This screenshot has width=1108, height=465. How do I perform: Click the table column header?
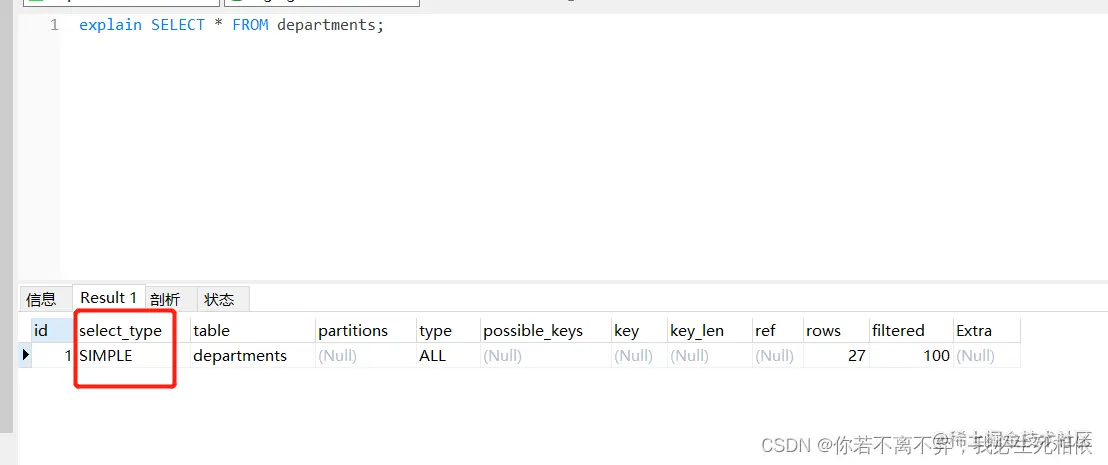(252, 331)
